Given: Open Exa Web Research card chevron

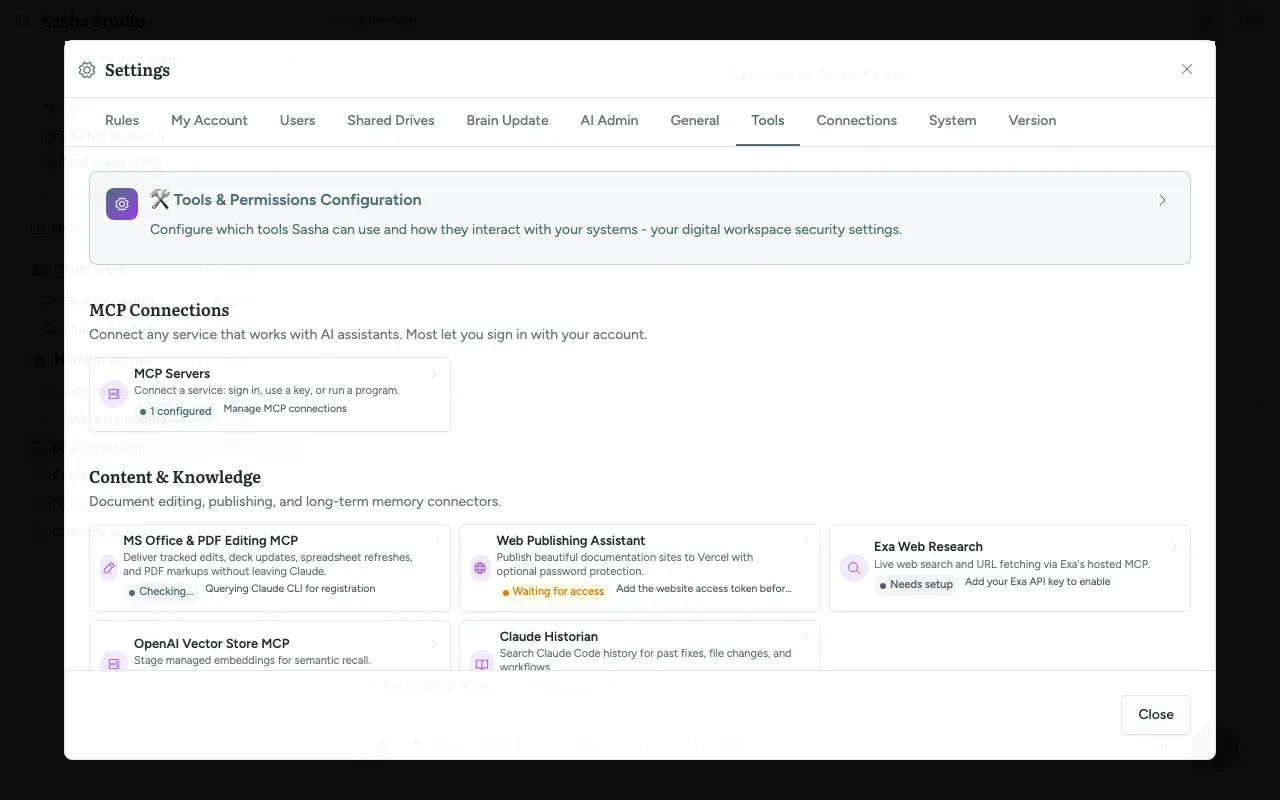Looking at the screenshot, I should tap(1174, 547).
